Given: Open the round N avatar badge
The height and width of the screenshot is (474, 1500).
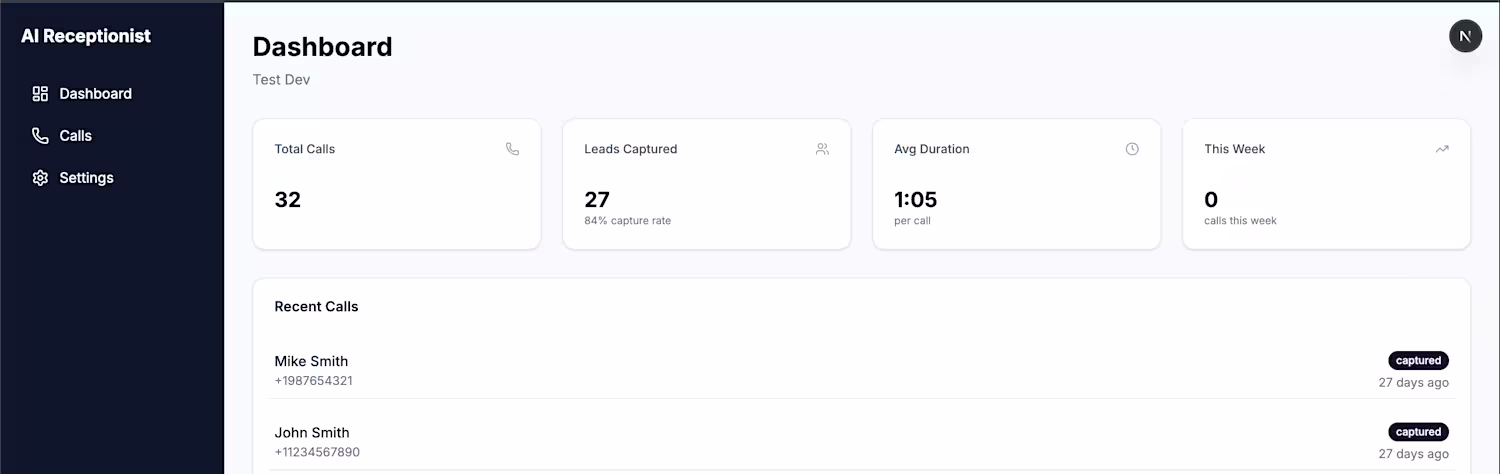Looking at the screenshot, I should pos(1465,36).
